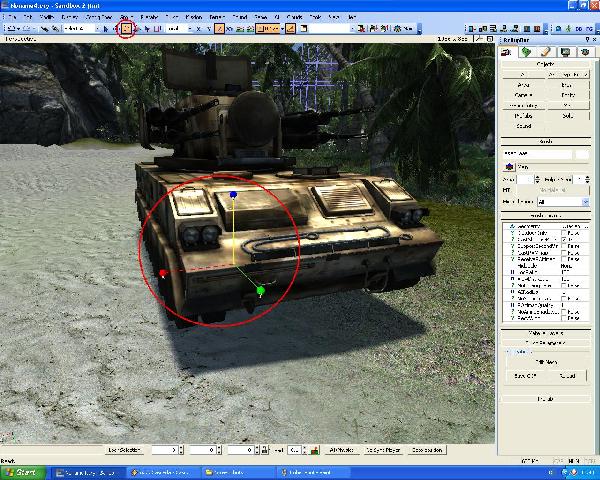This screenshot has width=600, height=480.
Task: Click terrain collision icon in bottom bar
Action: pyautogui.click(x=315, y=450)
